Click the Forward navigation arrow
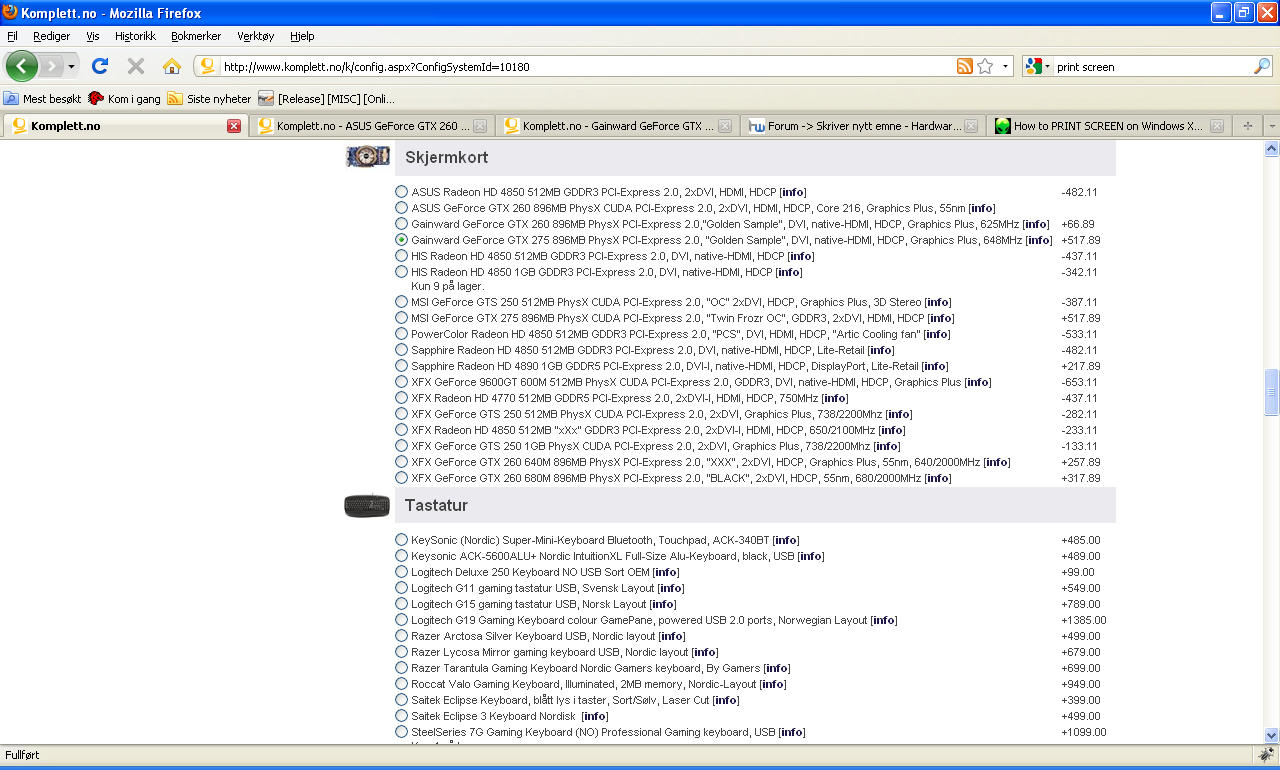The image size is (1280, 770). click(51, 66)
